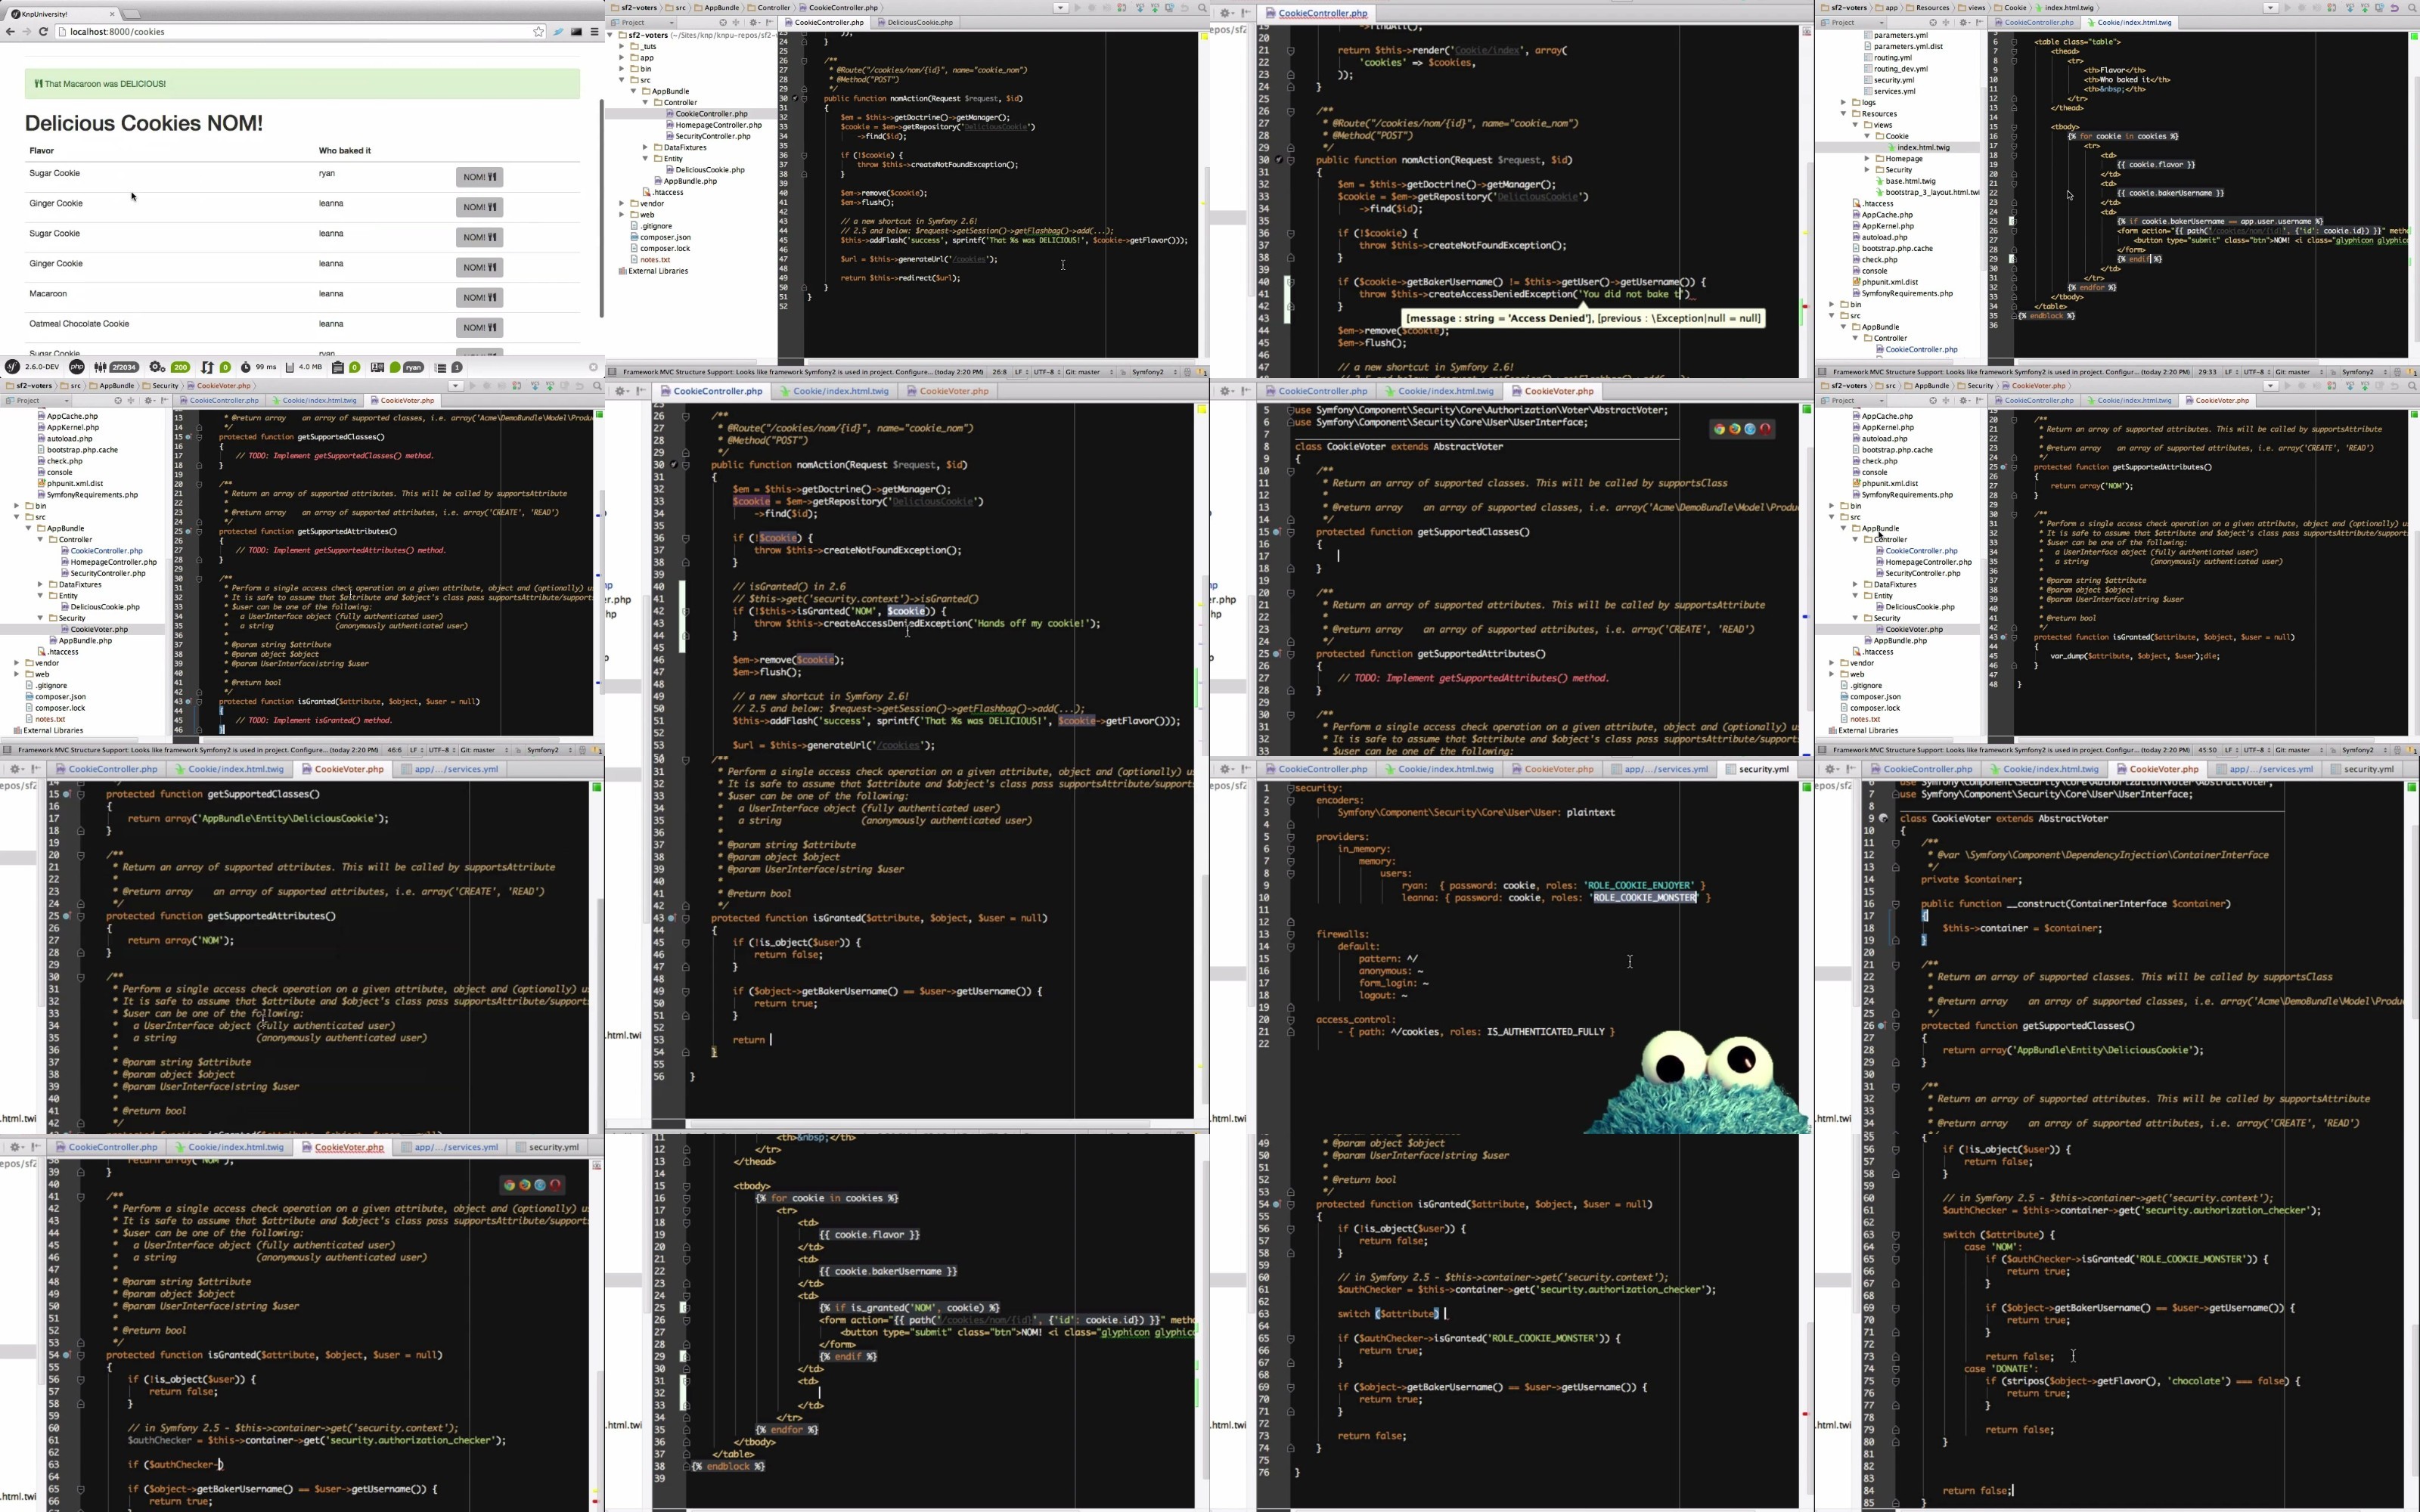Click the blue bird extension icon

click(559, 32)
